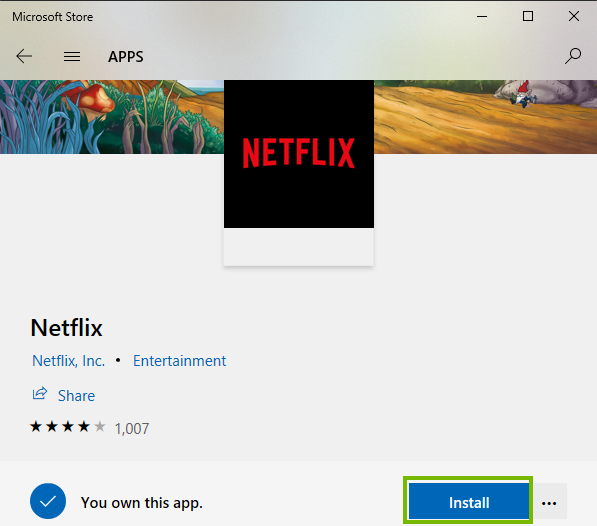Open the hamburger navigation menu
Image resolution: width=597 pixels, height=526 pixels.
(72, 57)
